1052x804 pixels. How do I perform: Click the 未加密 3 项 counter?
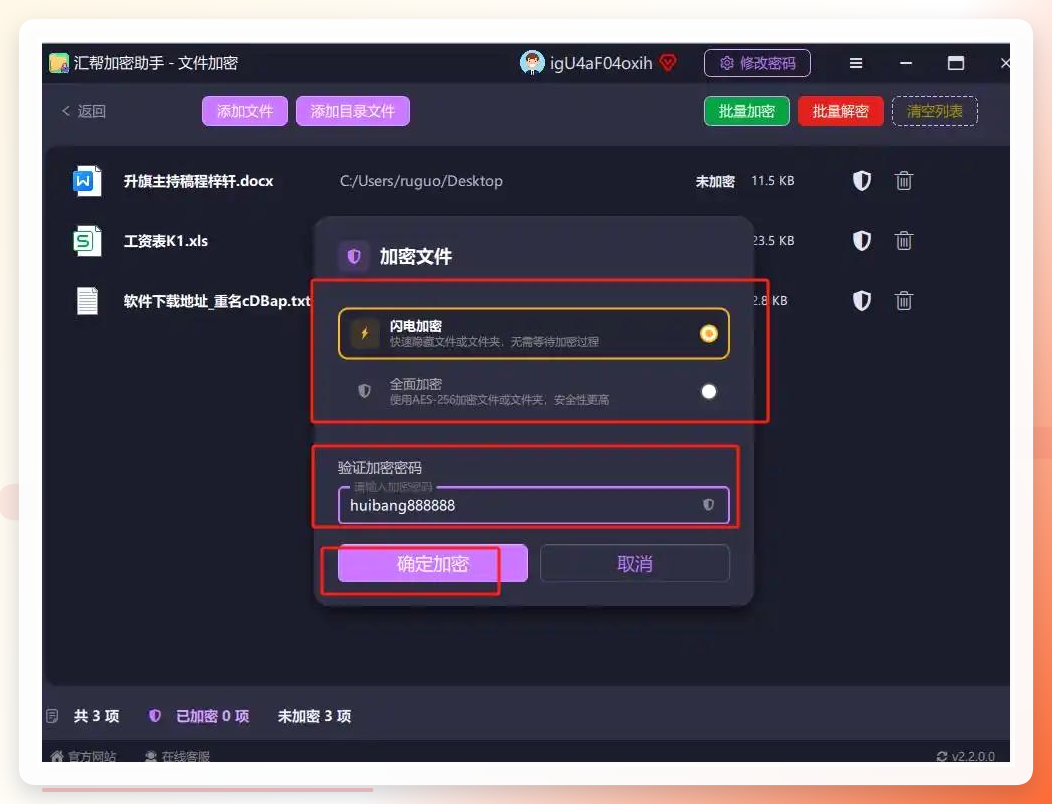(314, 716)
